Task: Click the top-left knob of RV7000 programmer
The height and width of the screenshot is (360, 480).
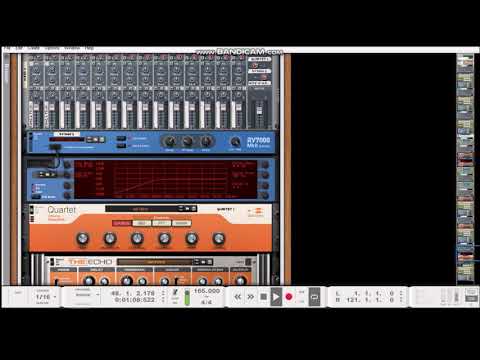Action: point(67,165)
